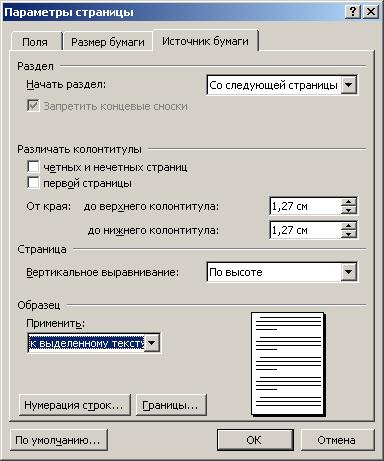This screenshot has width=384, height=461.
Task: Open the Размер бумаги tab
Action: coord(108,42)
